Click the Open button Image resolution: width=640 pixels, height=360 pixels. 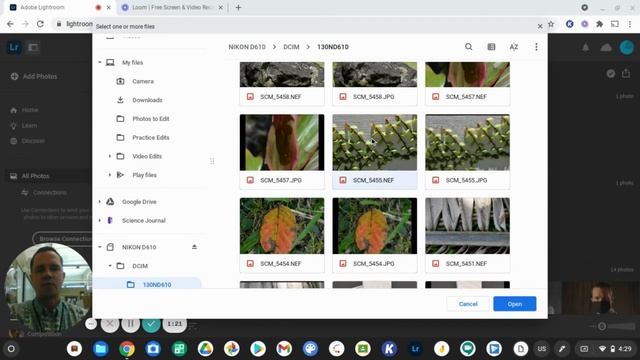(515, 304)
